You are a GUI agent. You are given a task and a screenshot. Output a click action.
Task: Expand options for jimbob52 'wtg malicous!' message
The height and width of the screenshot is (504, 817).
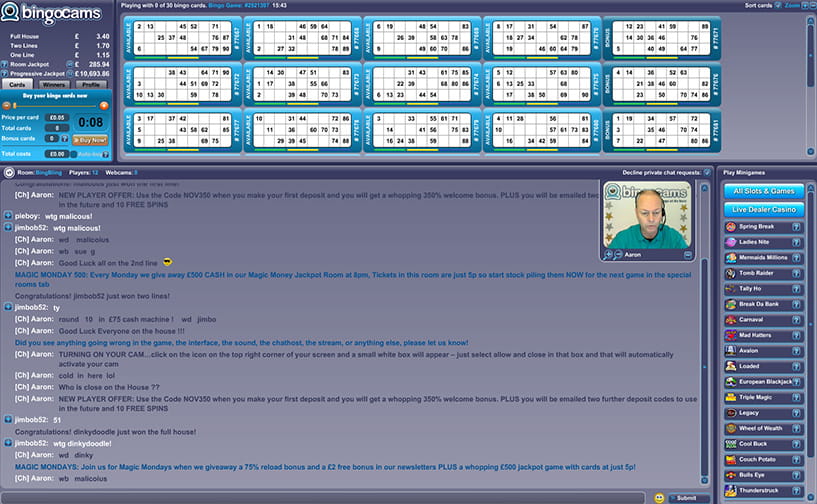click(x=8, y=227)
